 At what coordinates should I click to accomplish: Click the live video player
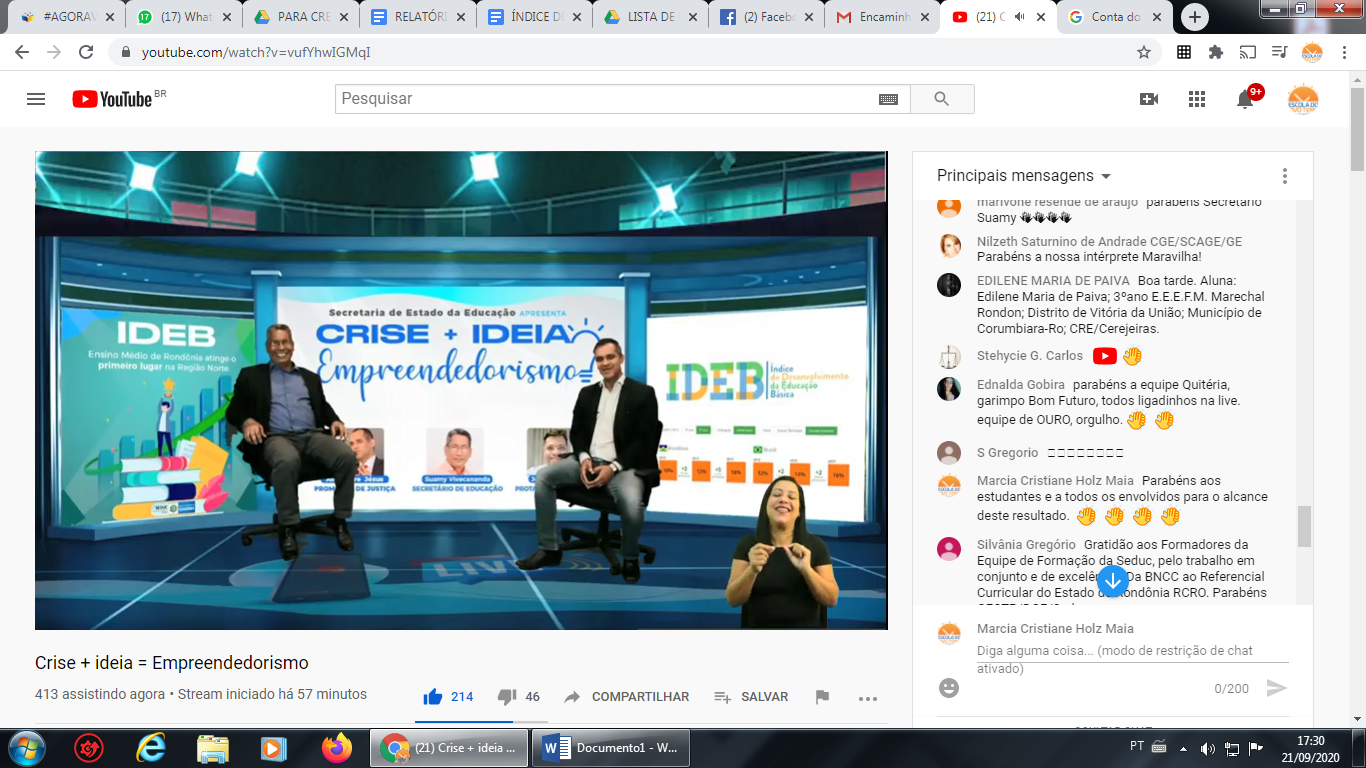[461, 390]
